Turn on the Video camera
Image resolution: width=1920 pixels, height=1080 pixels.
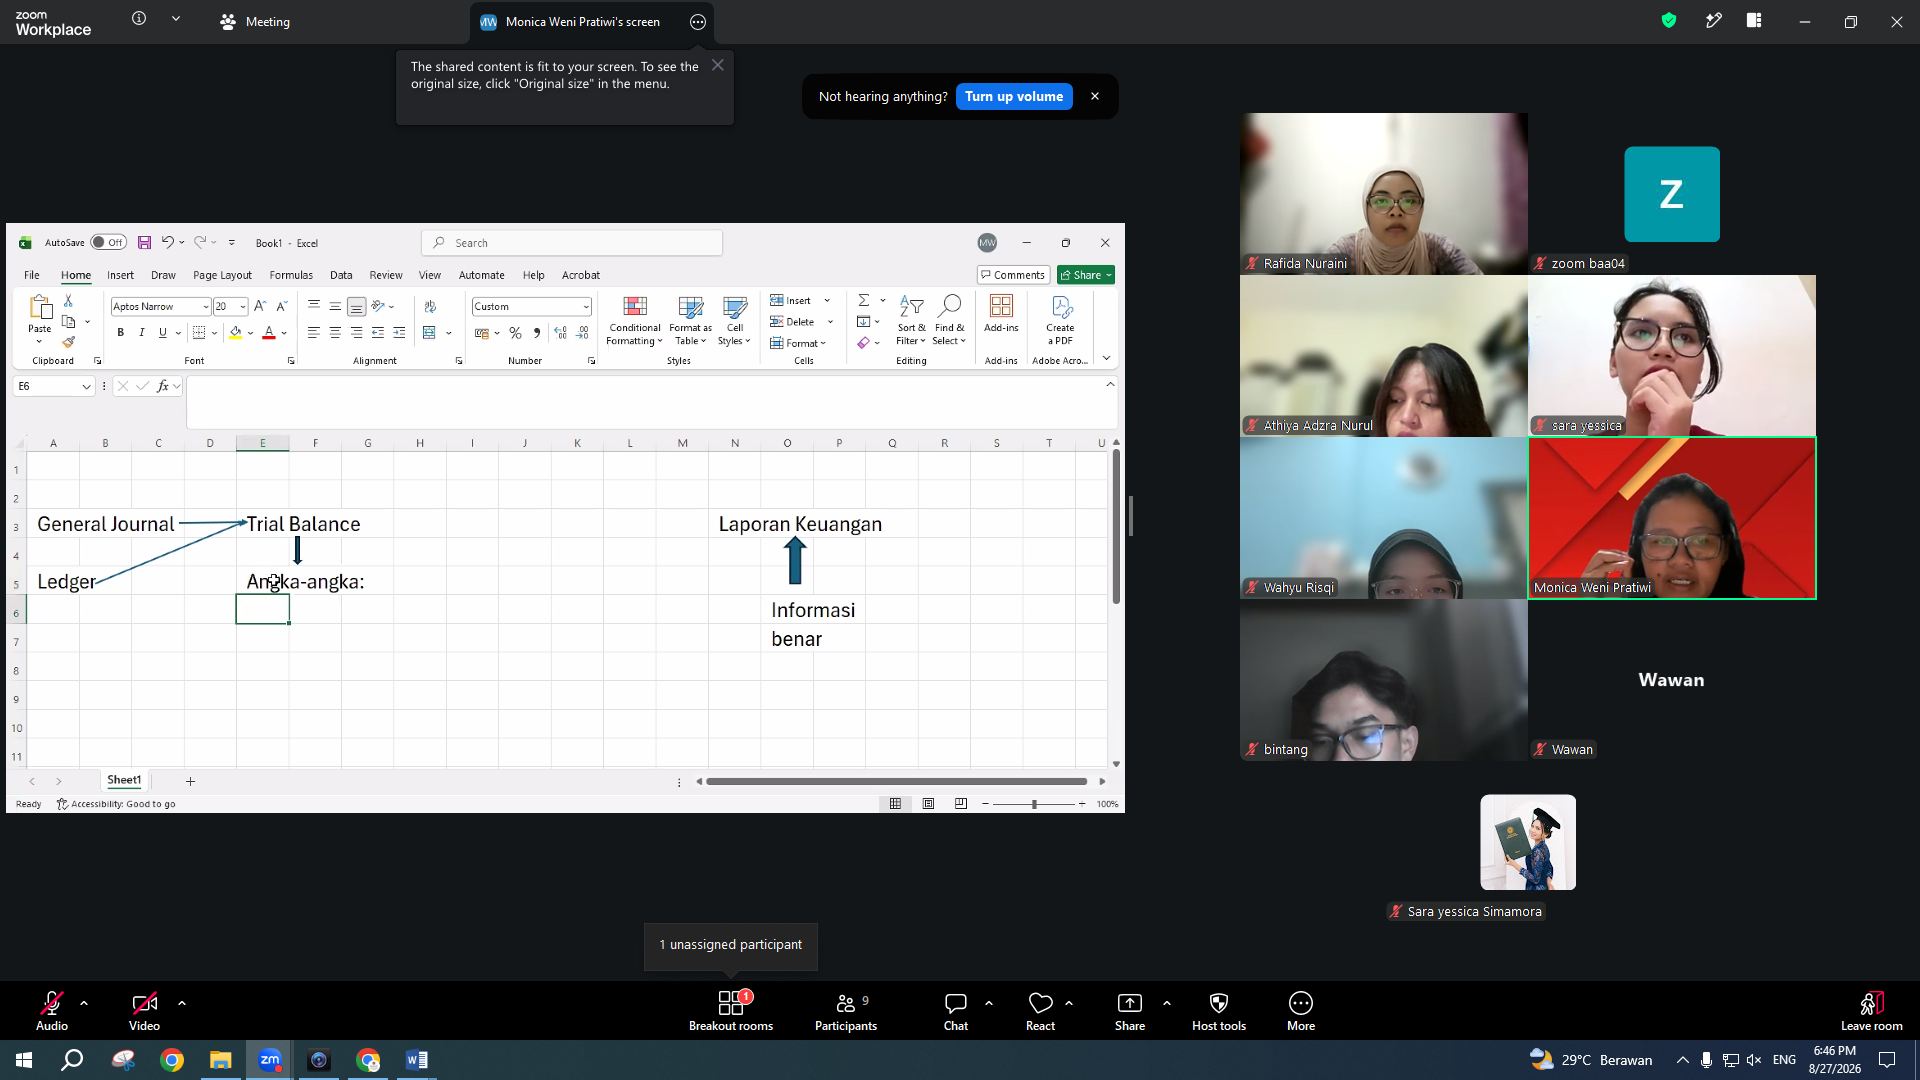coord(144,1010)
